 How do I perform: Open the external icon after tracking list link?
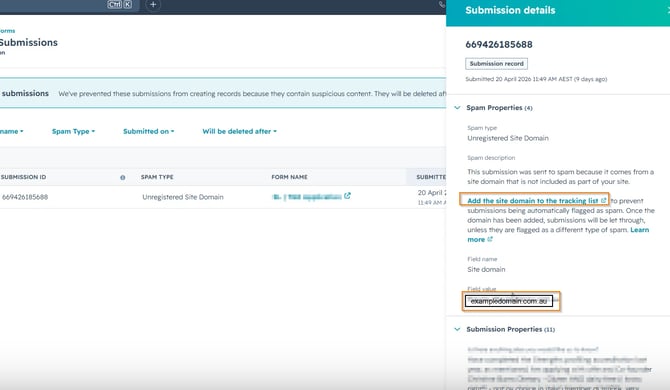click(603, 200)
